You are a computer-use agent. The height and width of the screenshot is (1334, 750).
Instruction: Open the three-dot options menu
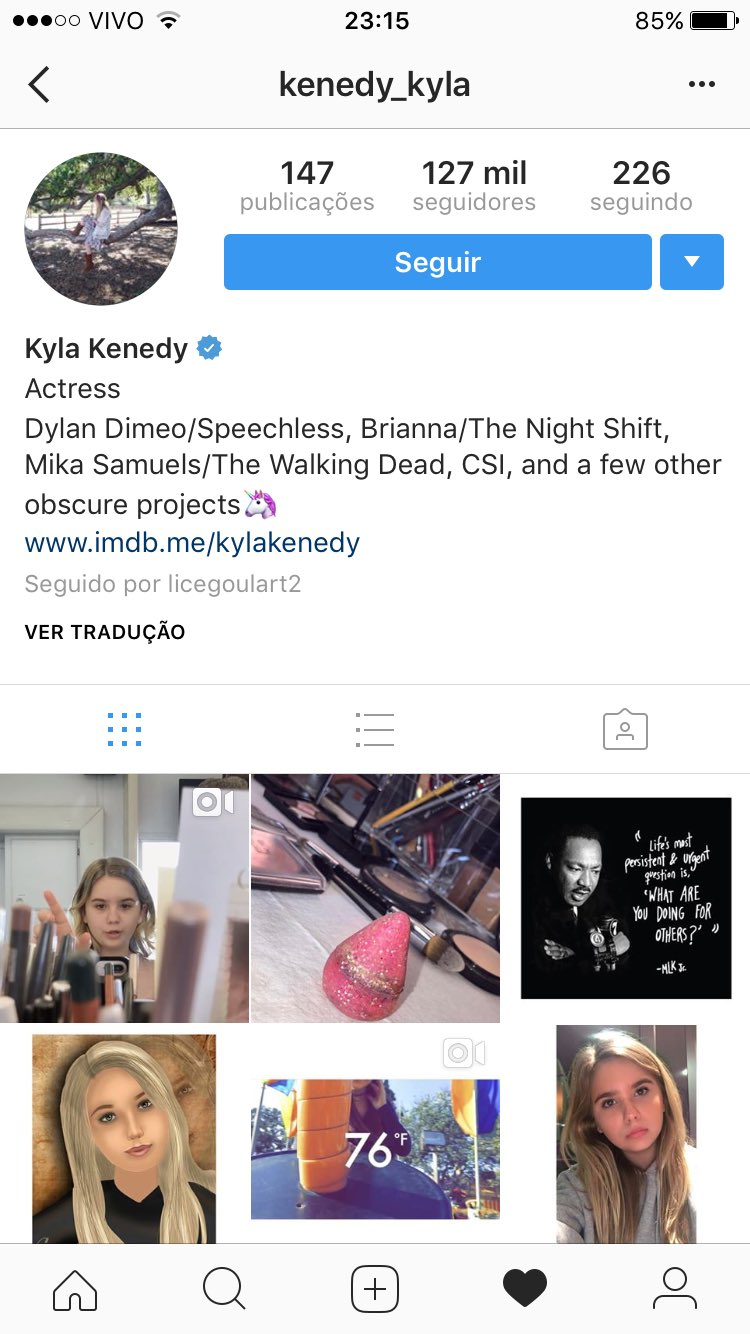point(702,85)
